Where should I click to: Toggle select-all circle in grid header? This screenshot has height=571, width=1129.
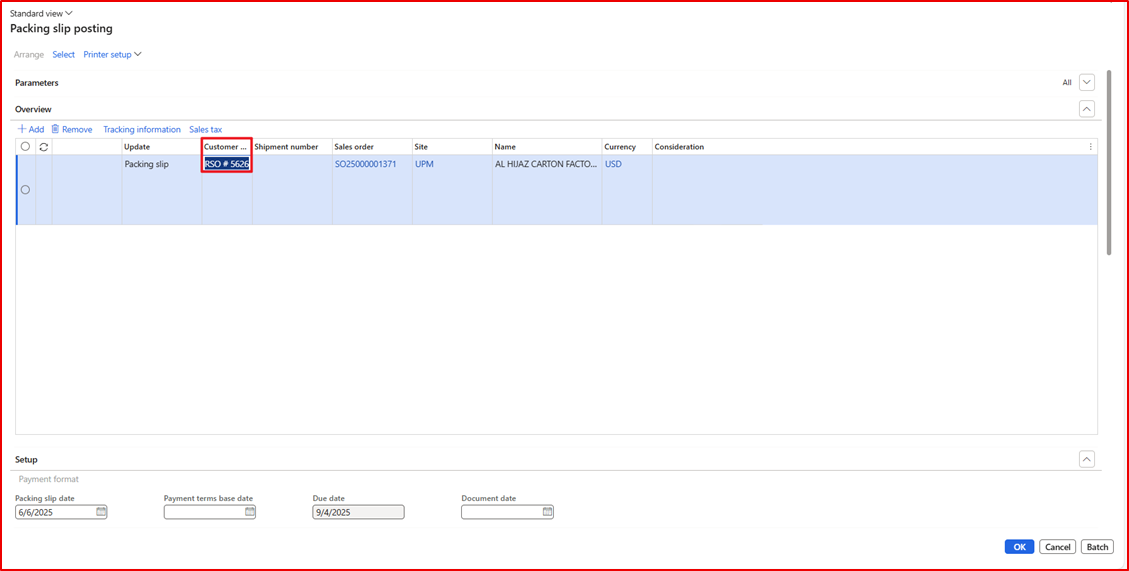pos(26,147)
